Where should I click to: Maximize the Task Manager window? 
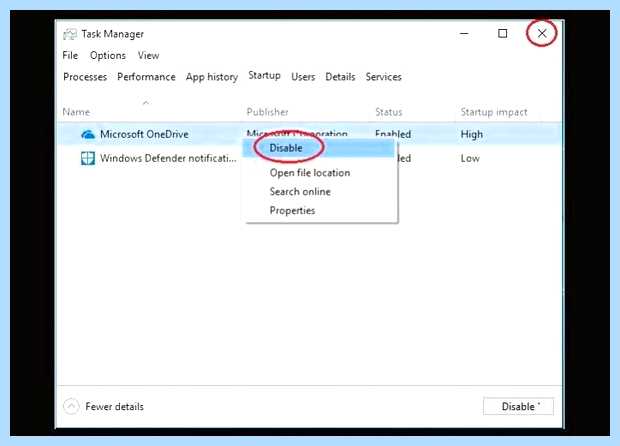503,34
